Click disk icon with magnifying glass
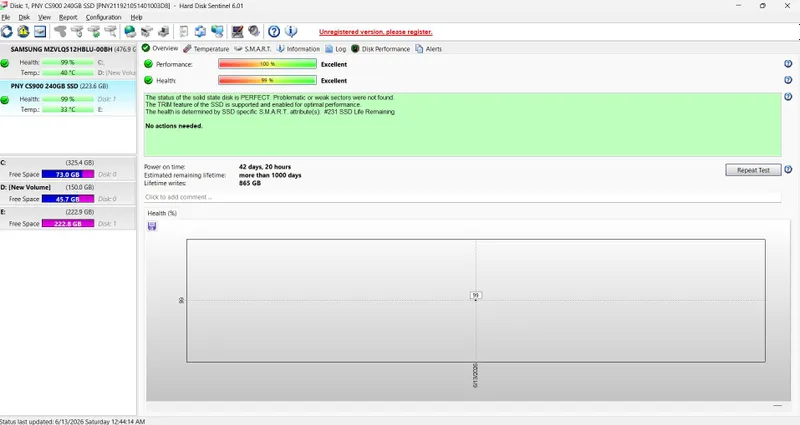 110,32
